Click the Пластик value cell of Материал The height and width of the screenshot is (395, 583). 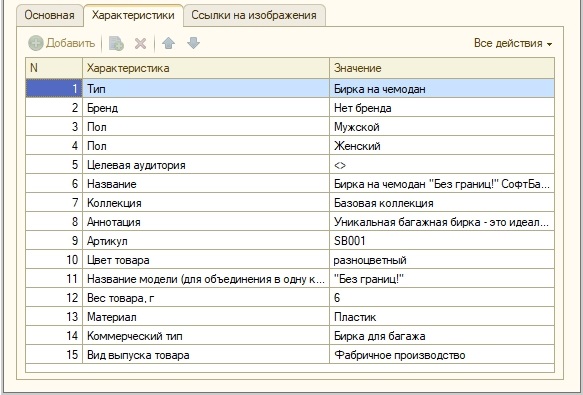pos(442,317)
